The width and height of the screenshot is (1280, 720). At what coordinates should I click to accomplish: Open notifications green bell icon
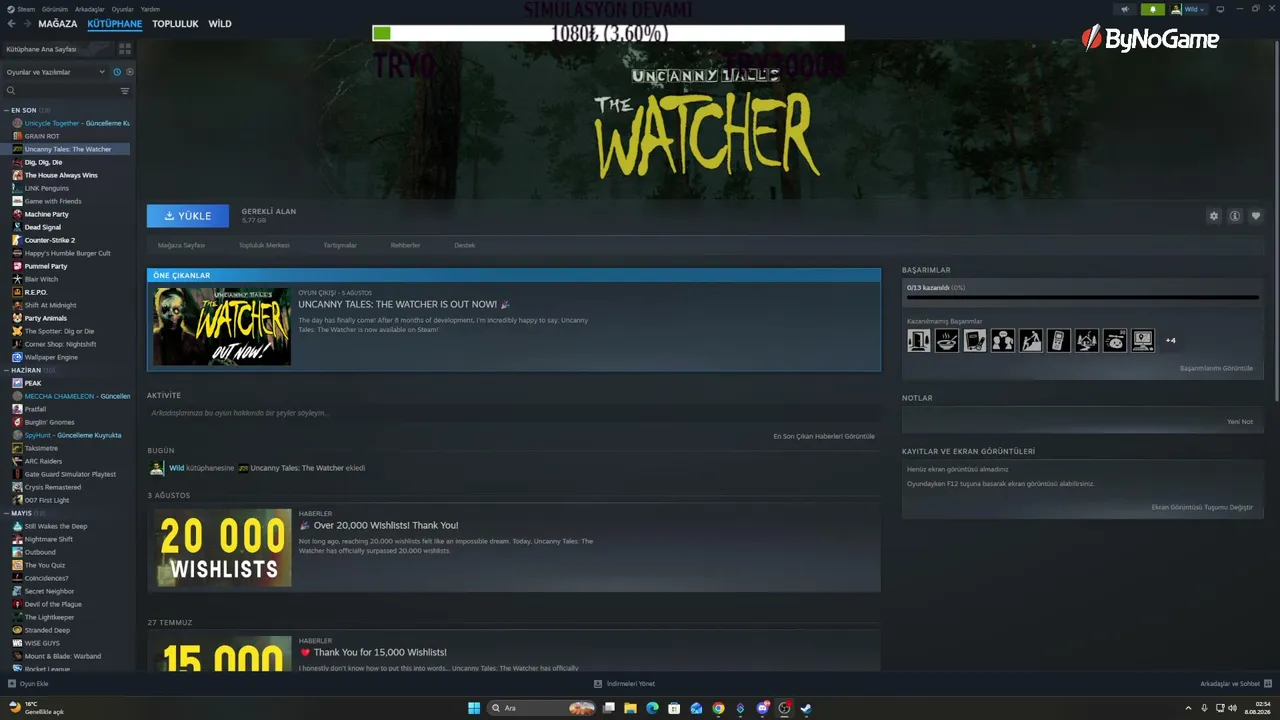[1153, 9]
